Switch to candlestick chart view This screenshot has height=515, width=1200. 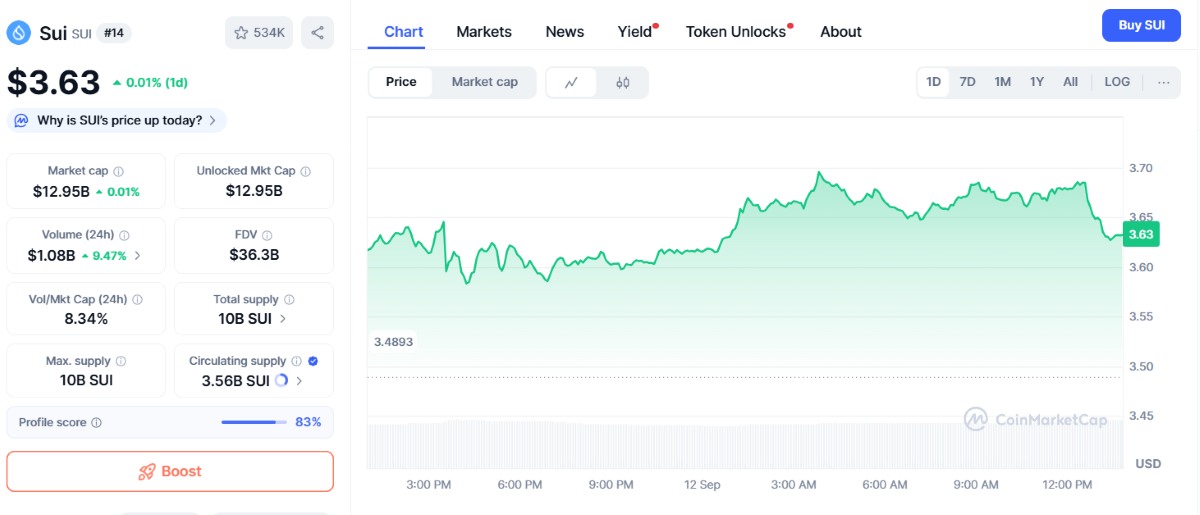click(x=622, y=82)
